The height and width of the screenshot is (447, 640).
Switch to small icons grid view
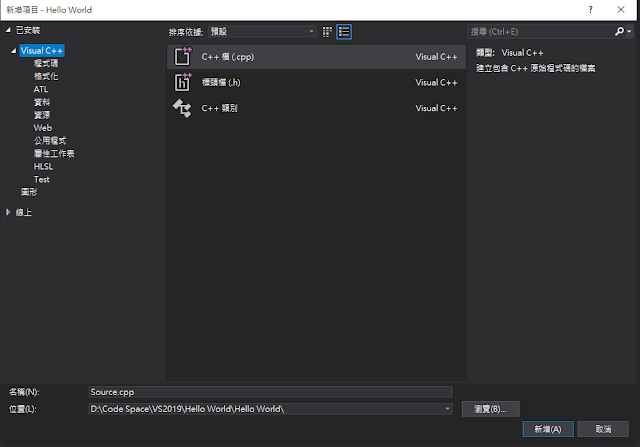327,32
